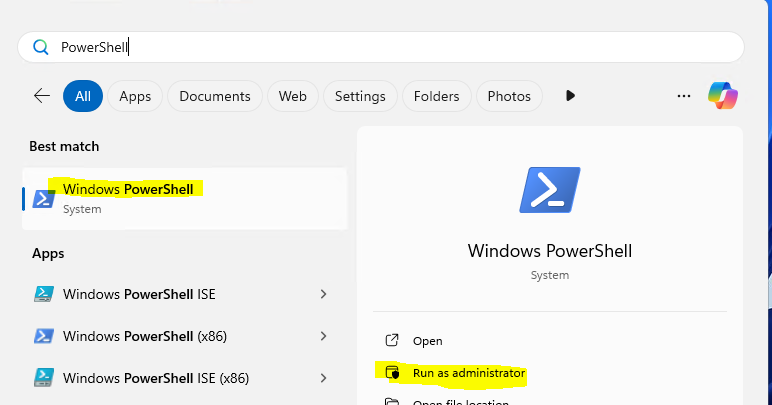Image resolution: width=772 pixels, height=405 pixels.
Task: Click the back arrow icon
Action: coord(42,96)
